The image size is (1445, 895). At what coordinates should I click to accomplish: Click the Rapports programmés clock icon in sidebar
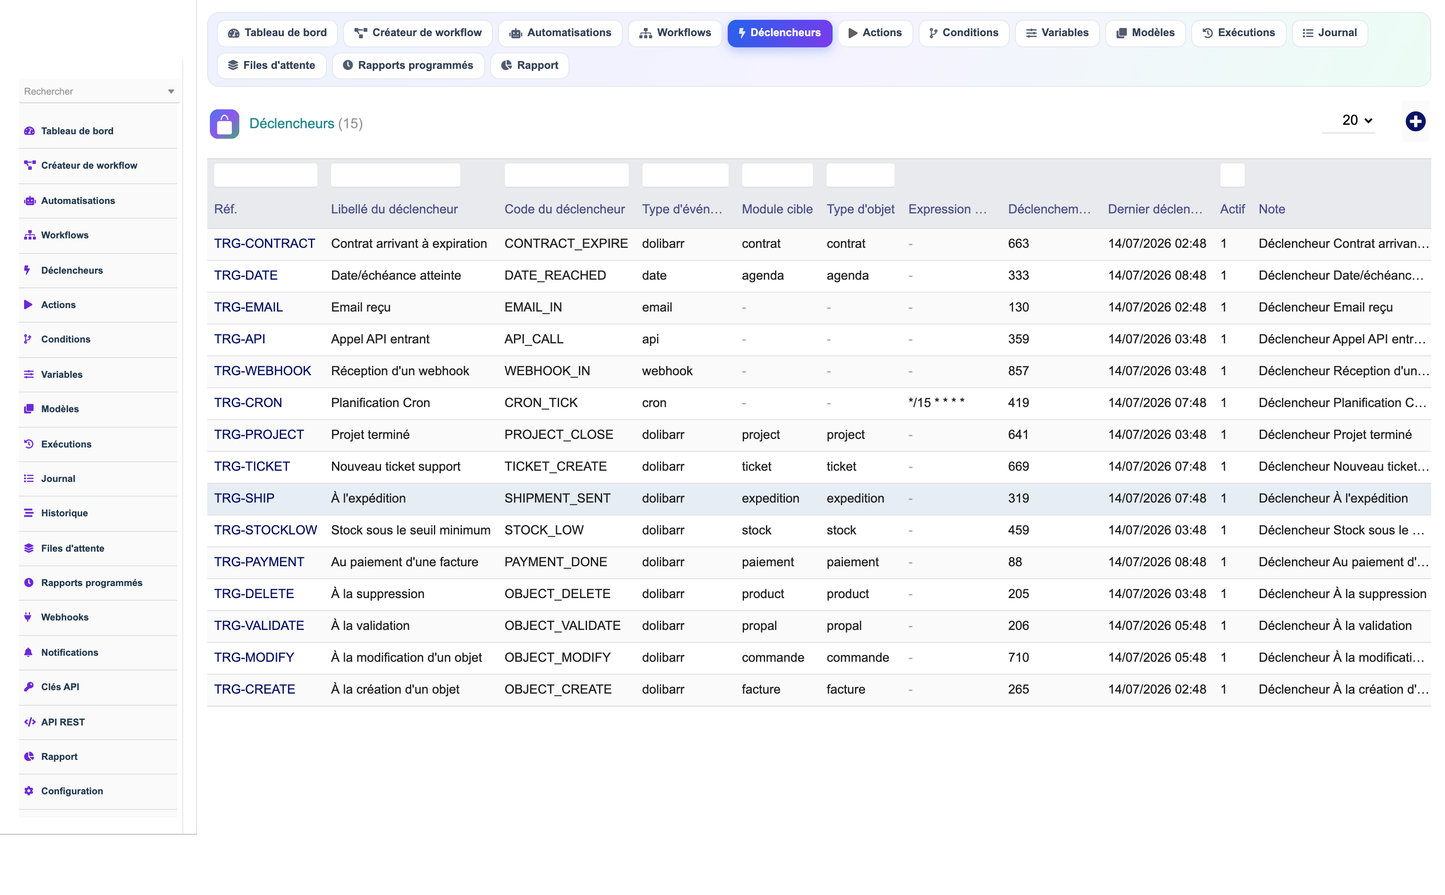(28, 583)
